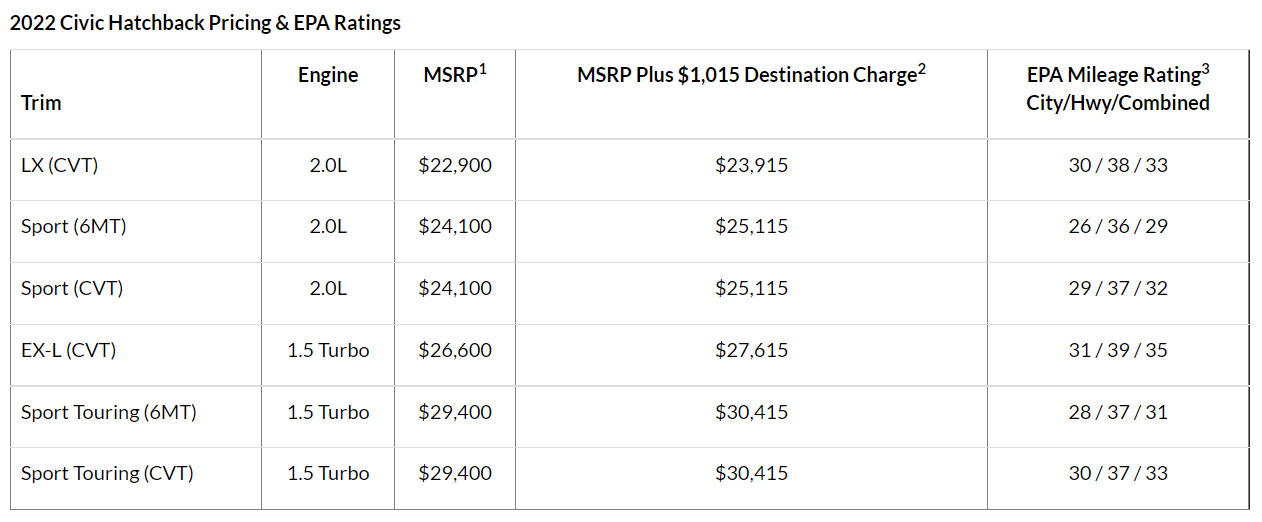This screenshot has height=522, width=1262.
Task: Click the Sport Touring (CVT) trim name
Action: (x=107, y=473)
